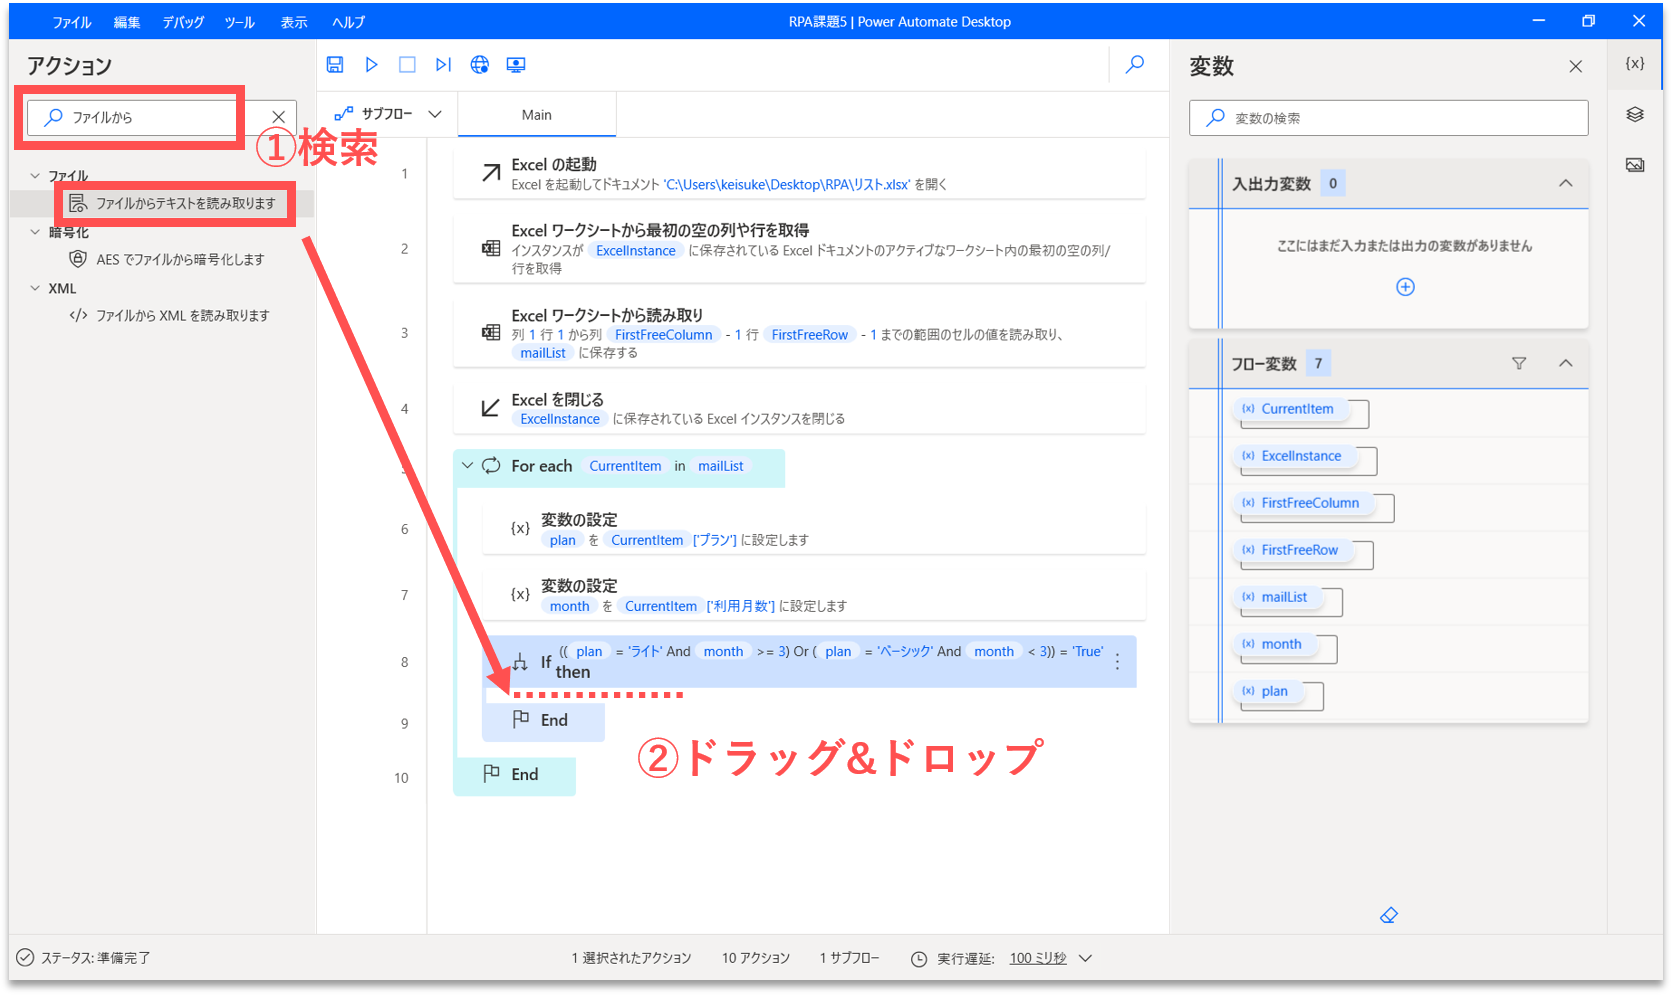
Task: Click the Stop flow icon
Action: [407, 65]
